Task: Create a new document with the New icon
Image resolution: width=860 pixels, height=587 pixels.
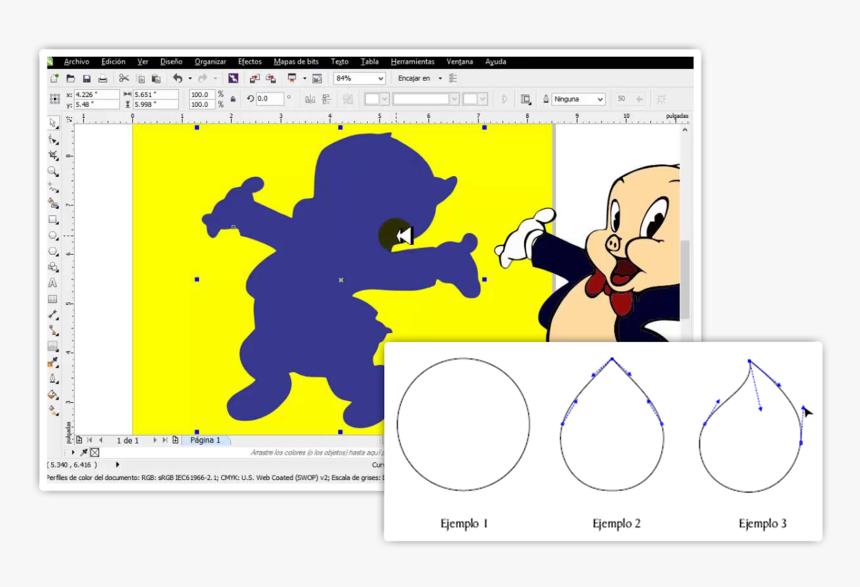Action: point(54,78)
